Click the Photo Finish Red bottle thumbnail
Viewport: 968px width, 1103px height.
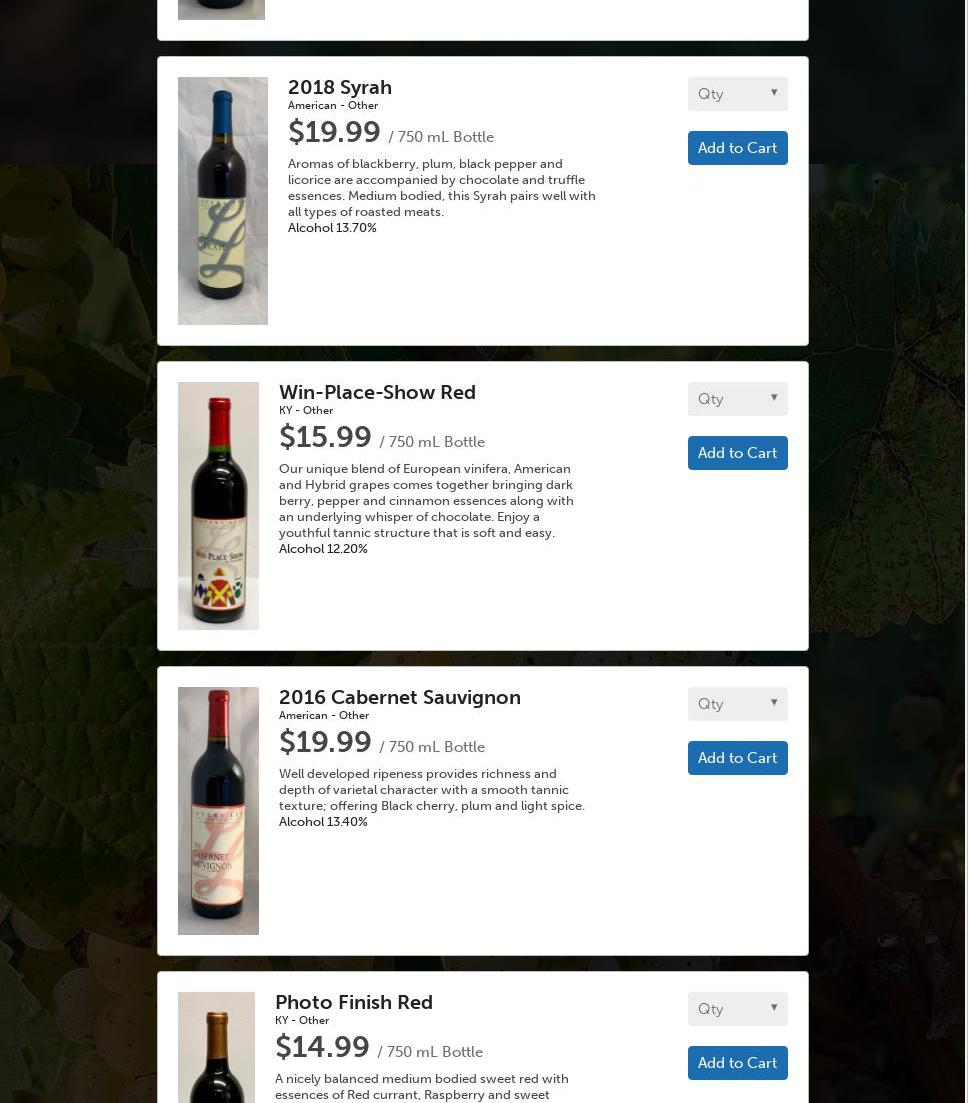click(216, 1047)
